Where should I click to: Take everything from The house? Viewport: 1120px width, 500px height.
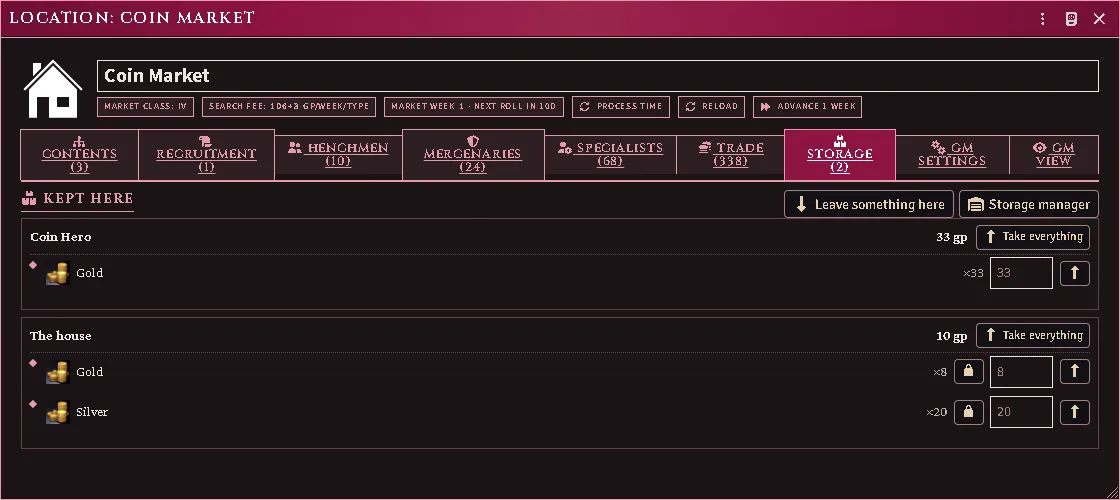tap(1033, 335)
